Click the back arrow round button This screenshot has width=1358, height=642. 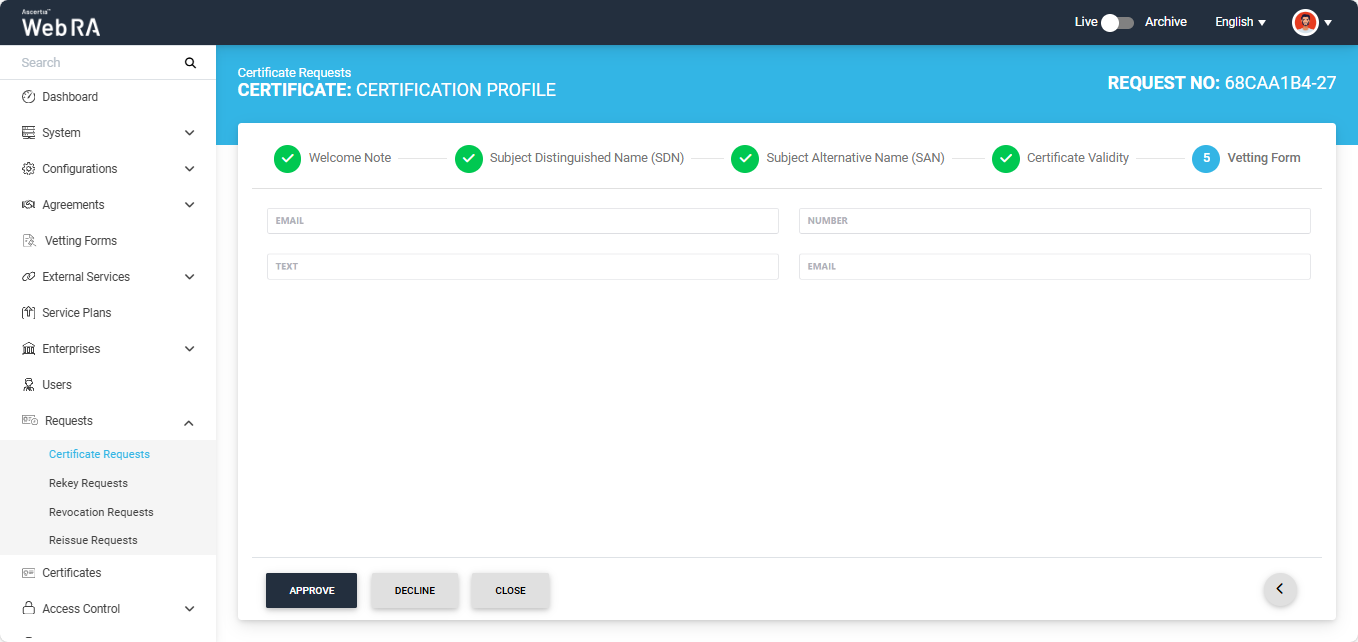point(1280,589)
